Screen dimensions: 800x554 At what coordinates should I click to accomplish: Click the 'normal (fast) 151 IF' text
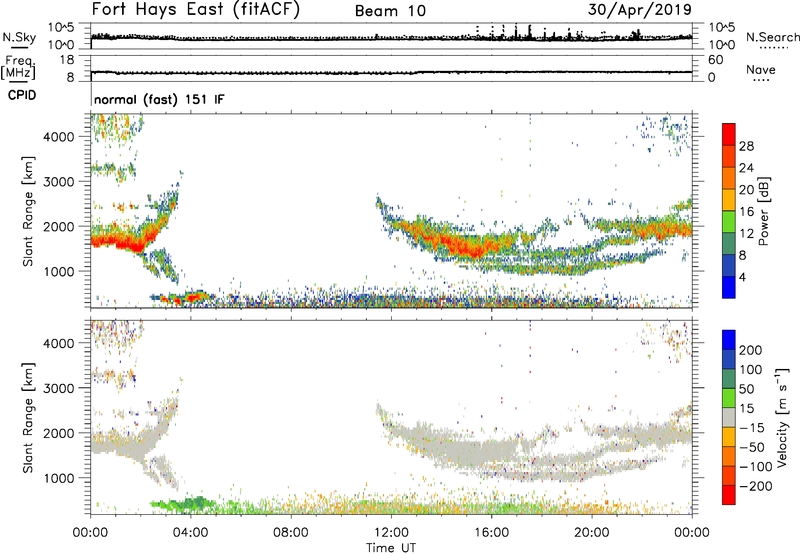click(x=159, y=99)
